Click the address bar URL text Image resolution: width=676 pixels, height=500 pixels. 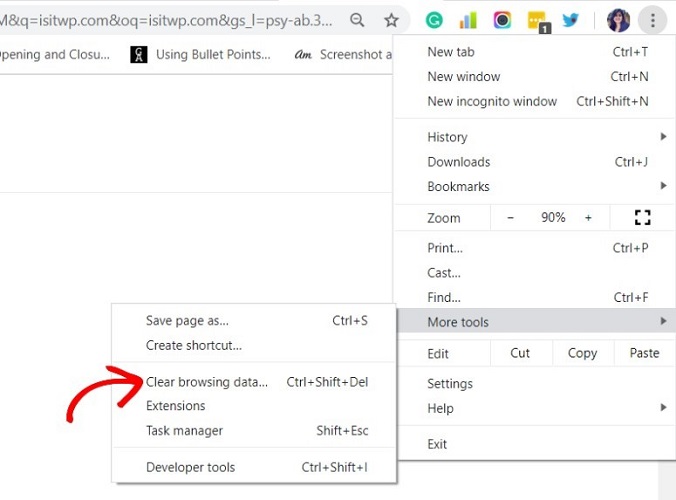[x=166, y=20]
